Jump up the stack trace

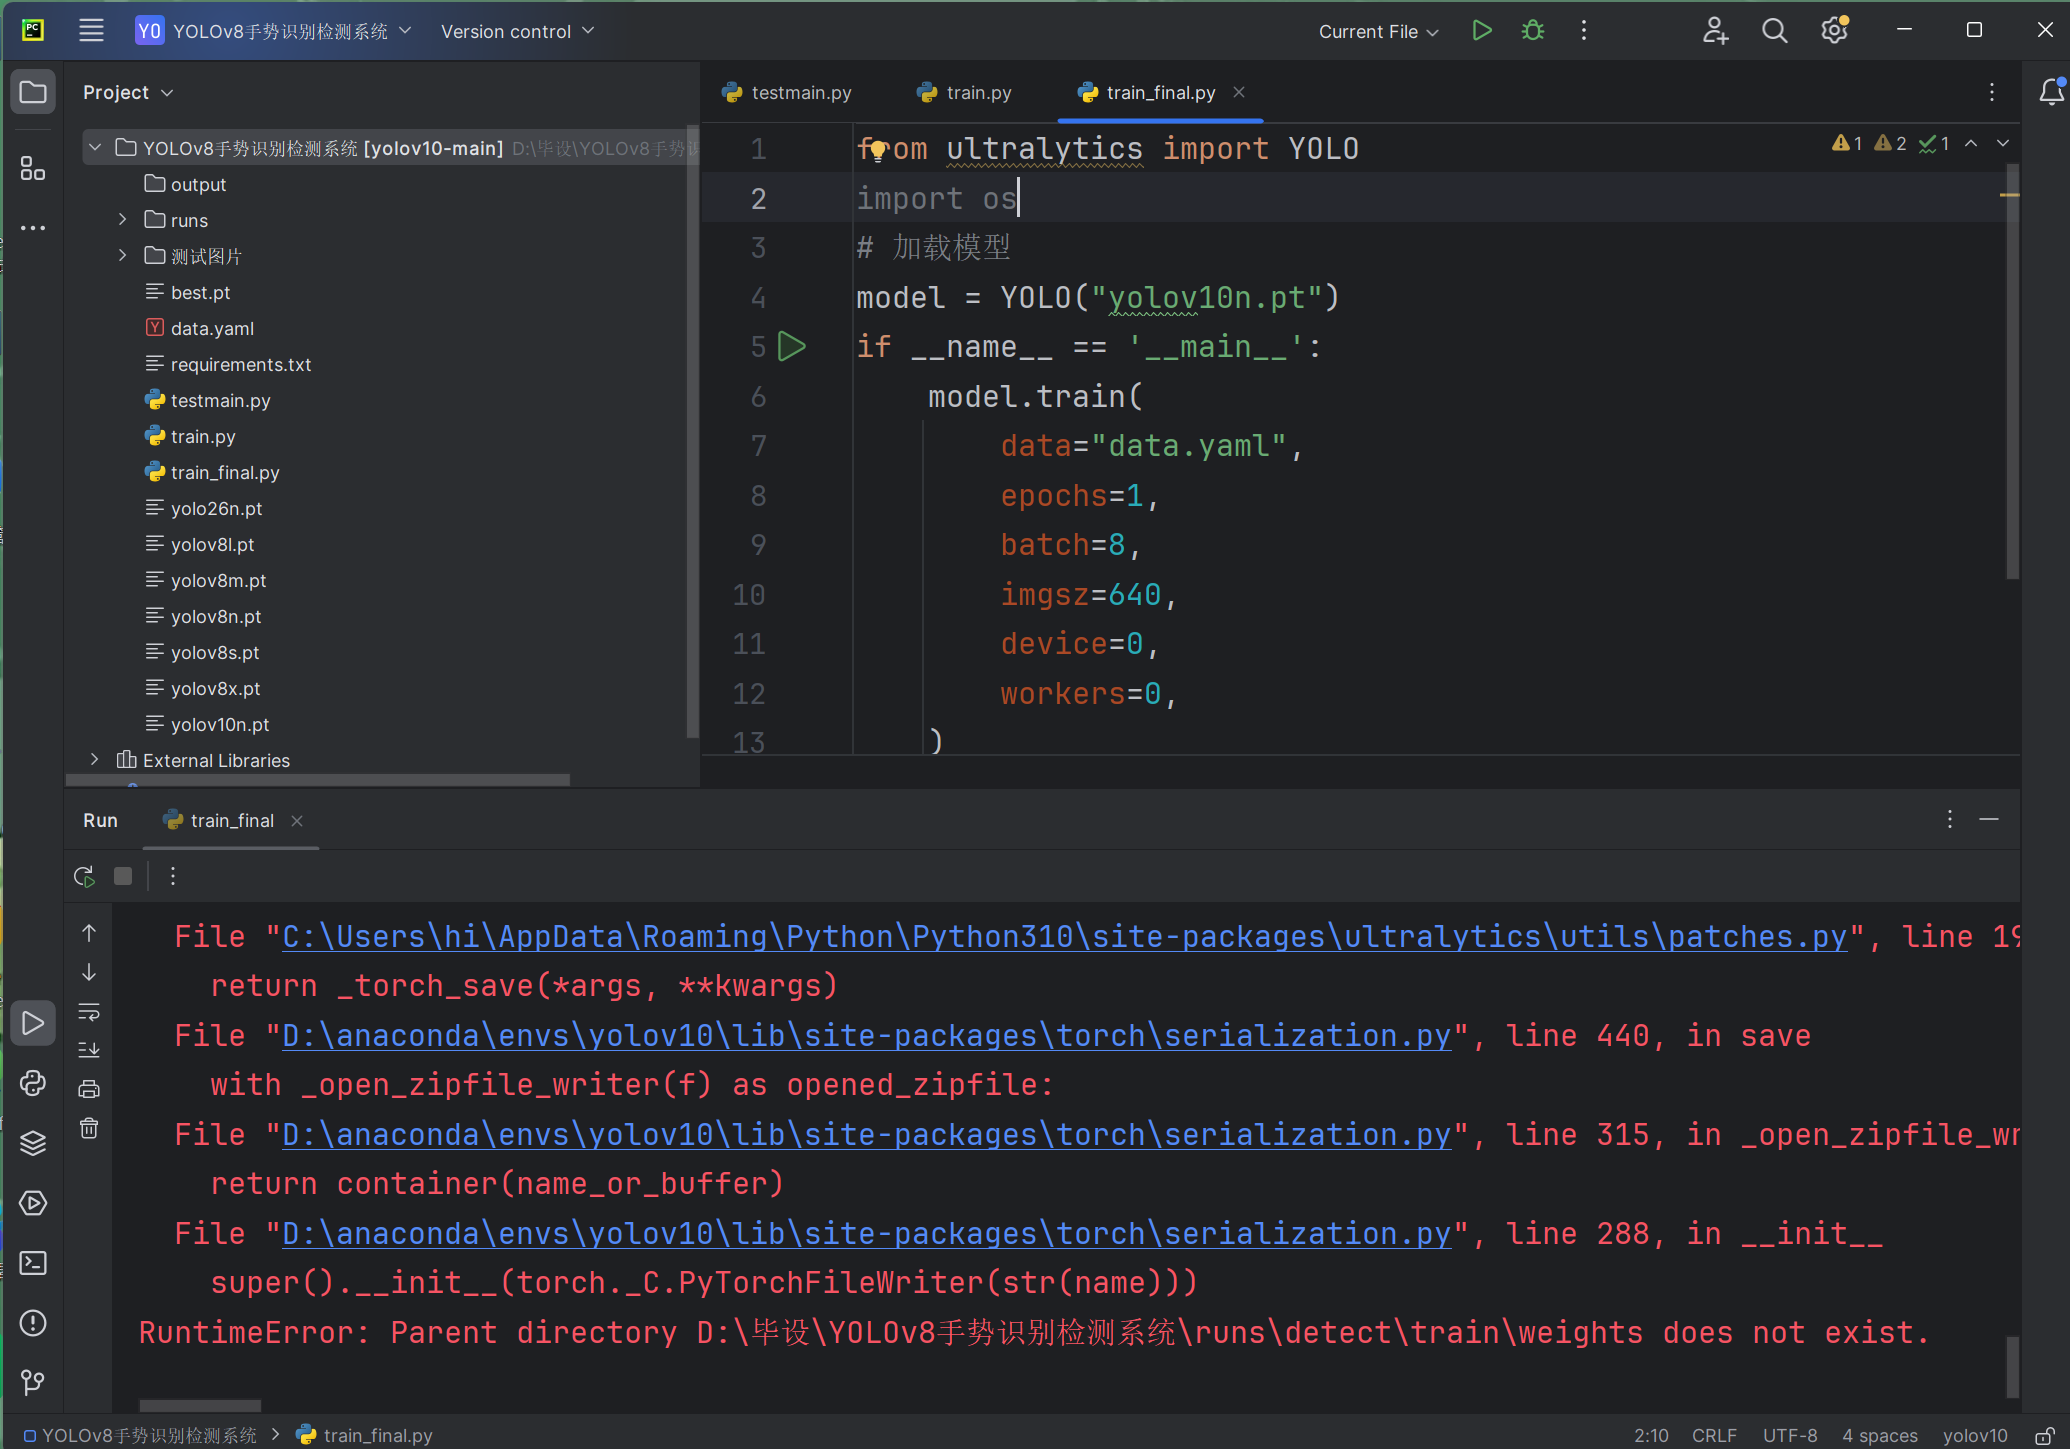coord(89,933)
